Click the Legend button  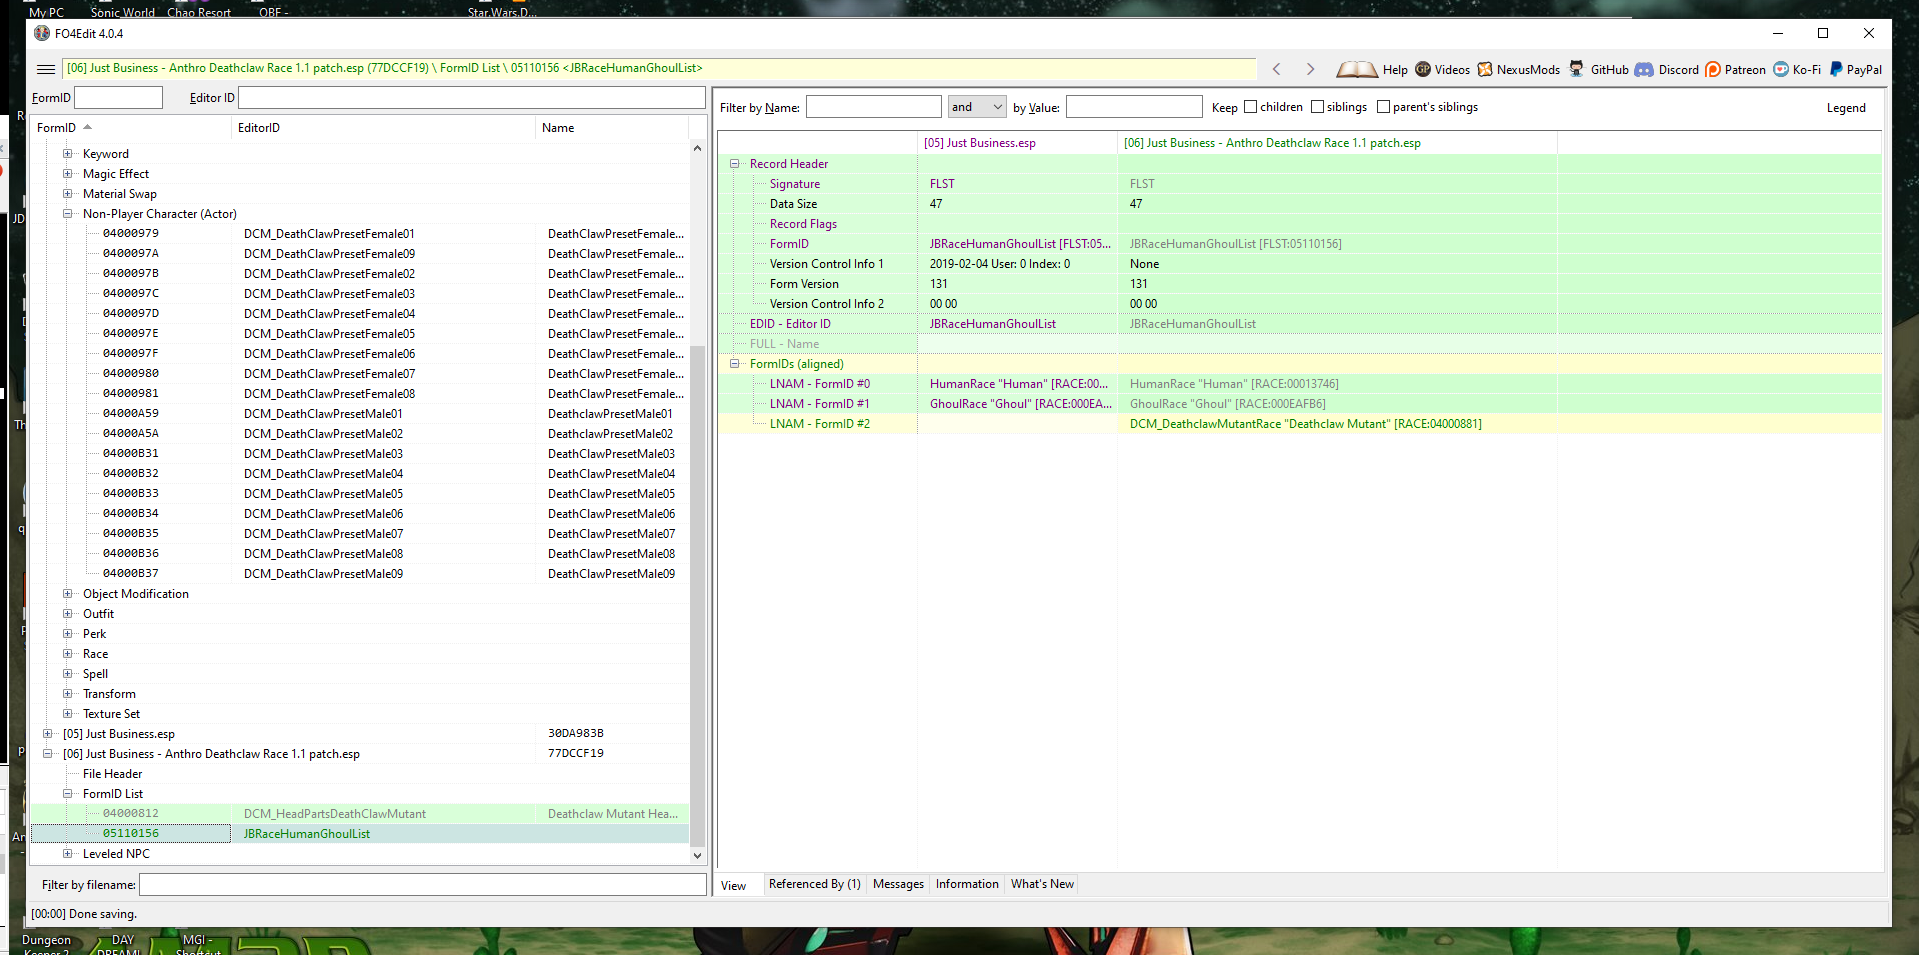click(x=1846, y=108)
